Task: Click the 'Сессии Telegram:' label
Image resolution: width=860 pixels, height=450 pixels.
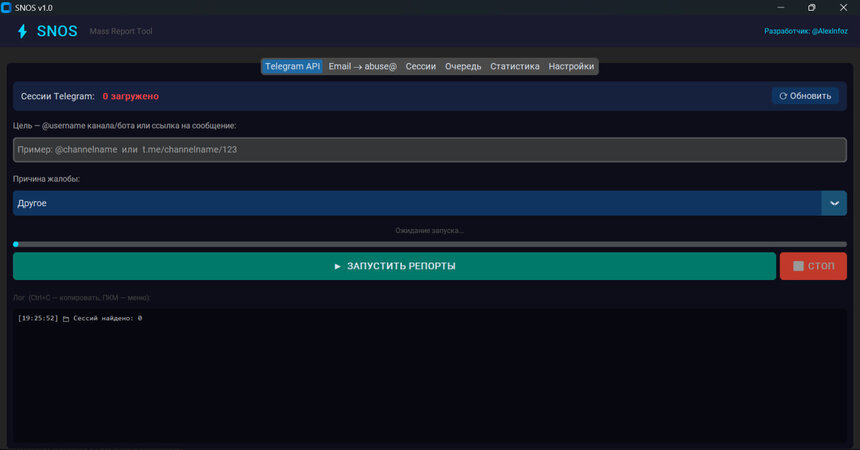Action: pyautogui.click(x=58, y=96)
